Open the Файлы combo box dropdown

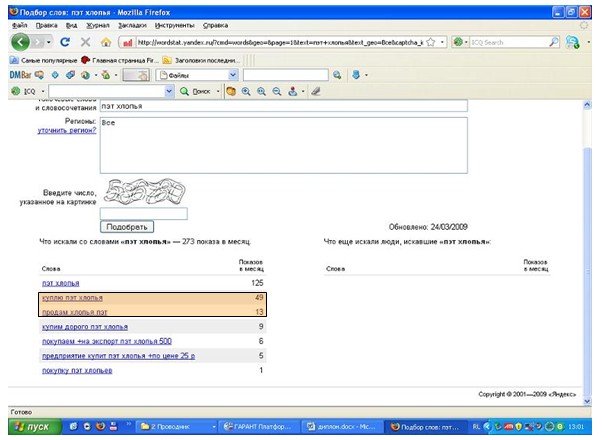233,75
